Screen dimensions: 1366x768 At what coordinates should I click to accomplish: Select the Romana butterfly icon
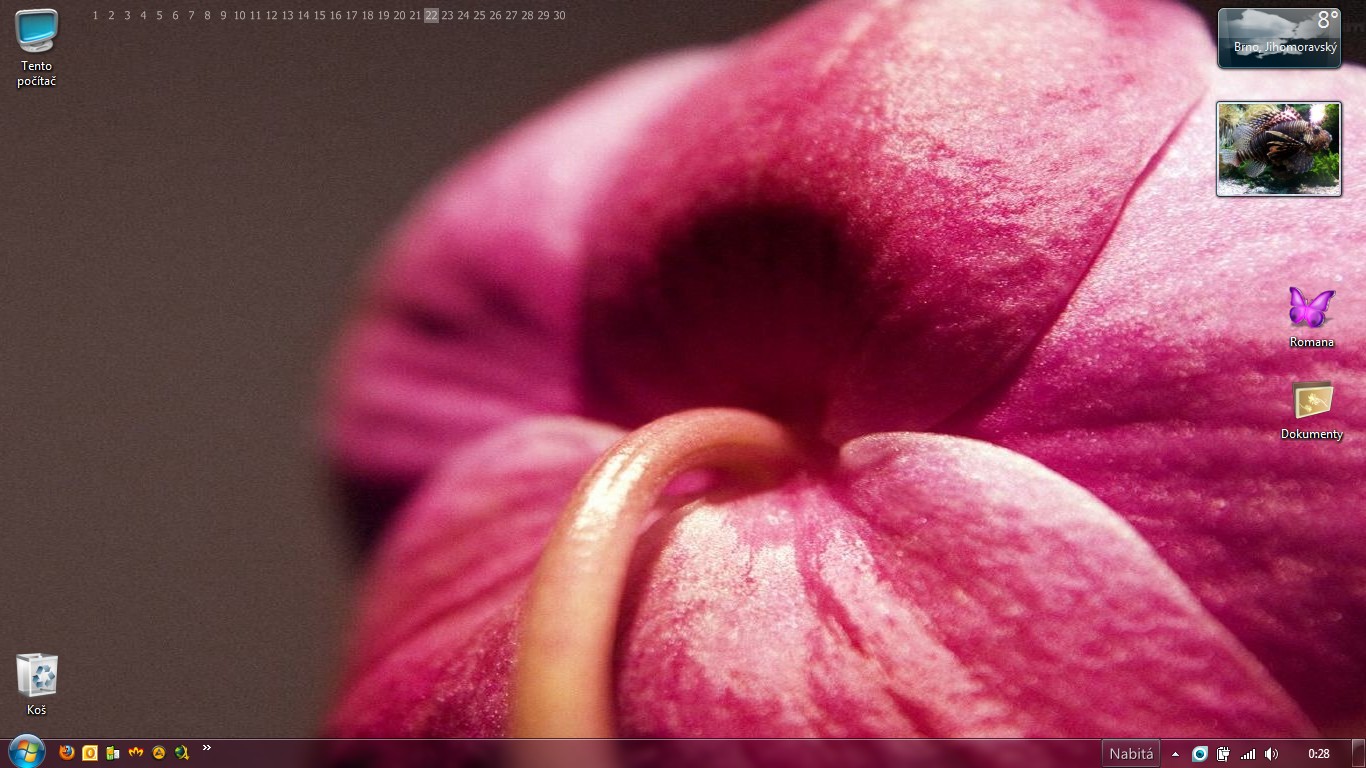point(1311,317)
